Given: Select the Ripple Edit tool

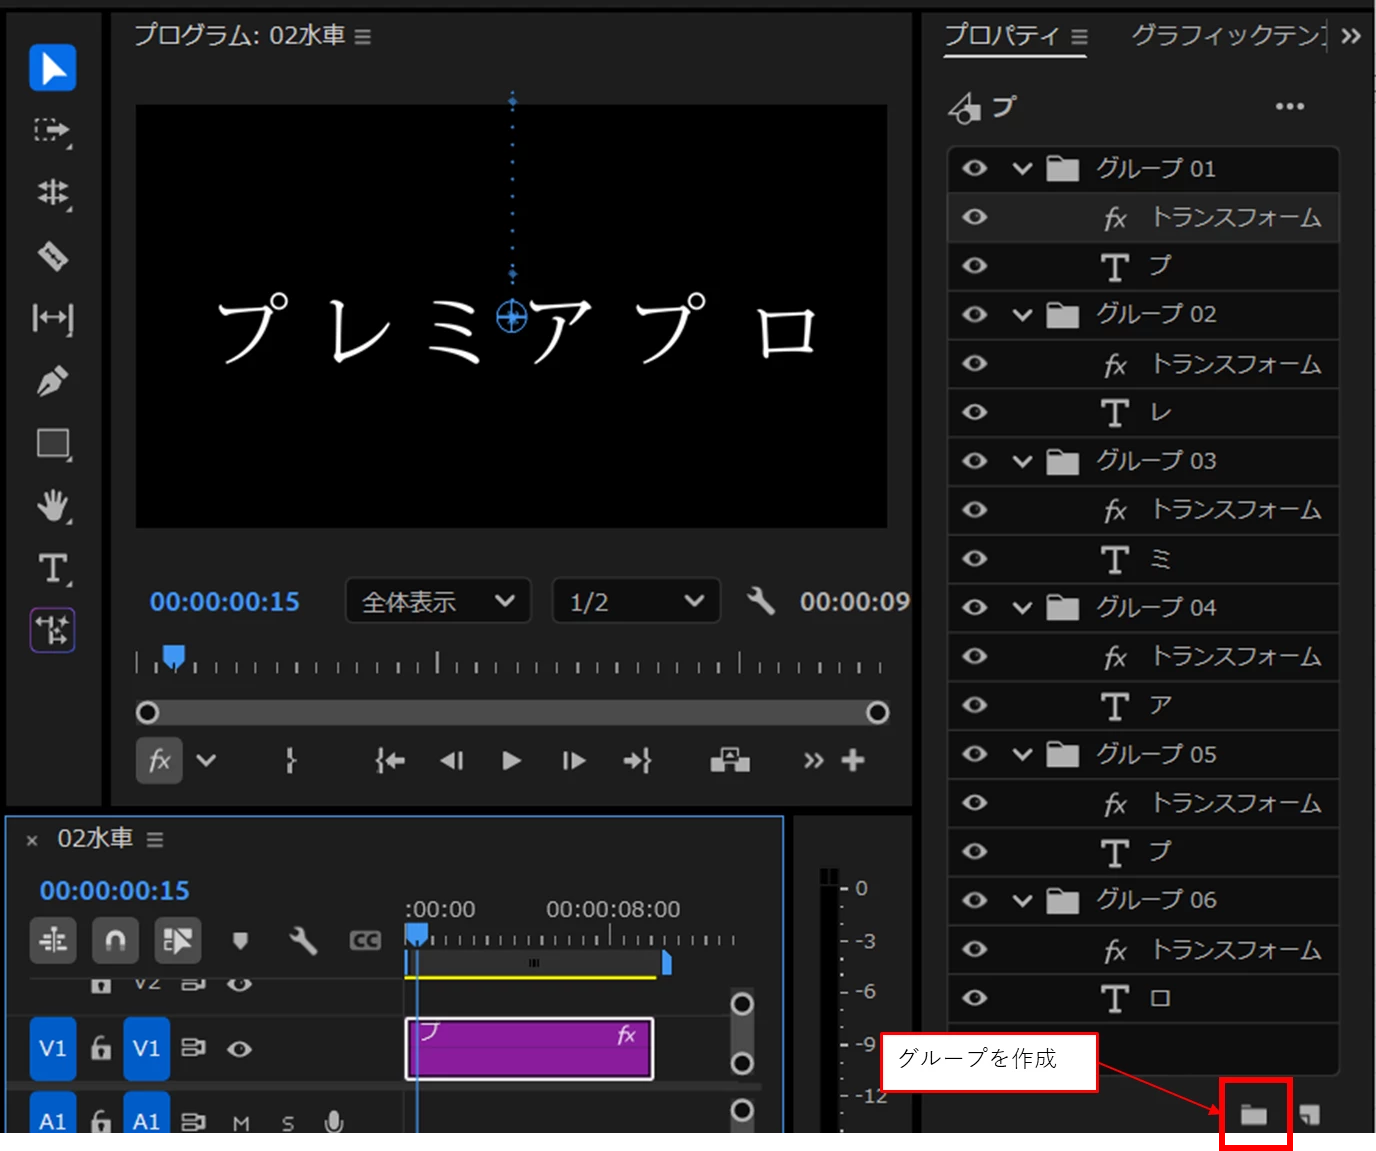Looking at the screenshot, I should (53, 192).
